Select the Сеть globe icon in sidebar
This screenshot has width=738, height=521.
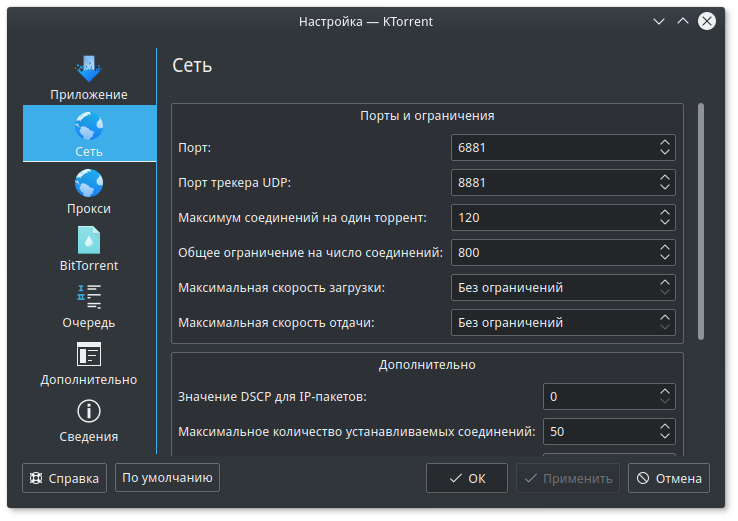[89, 126]
